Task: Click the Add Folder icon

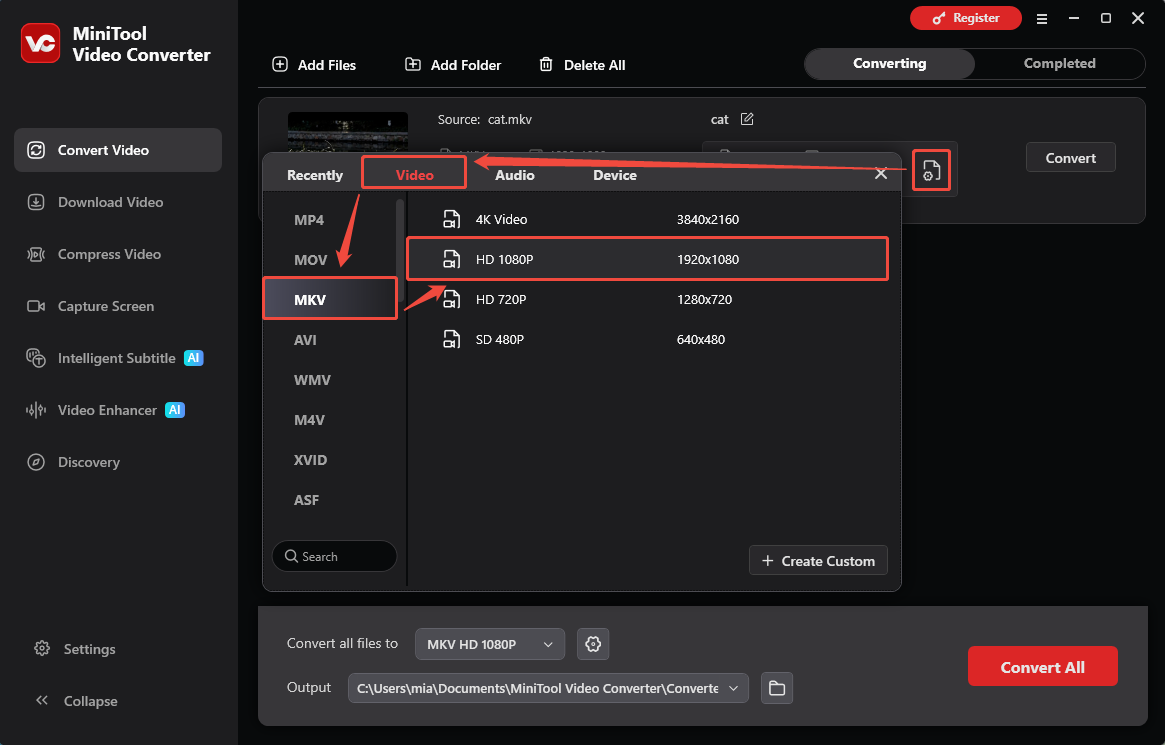Action: 413,65
